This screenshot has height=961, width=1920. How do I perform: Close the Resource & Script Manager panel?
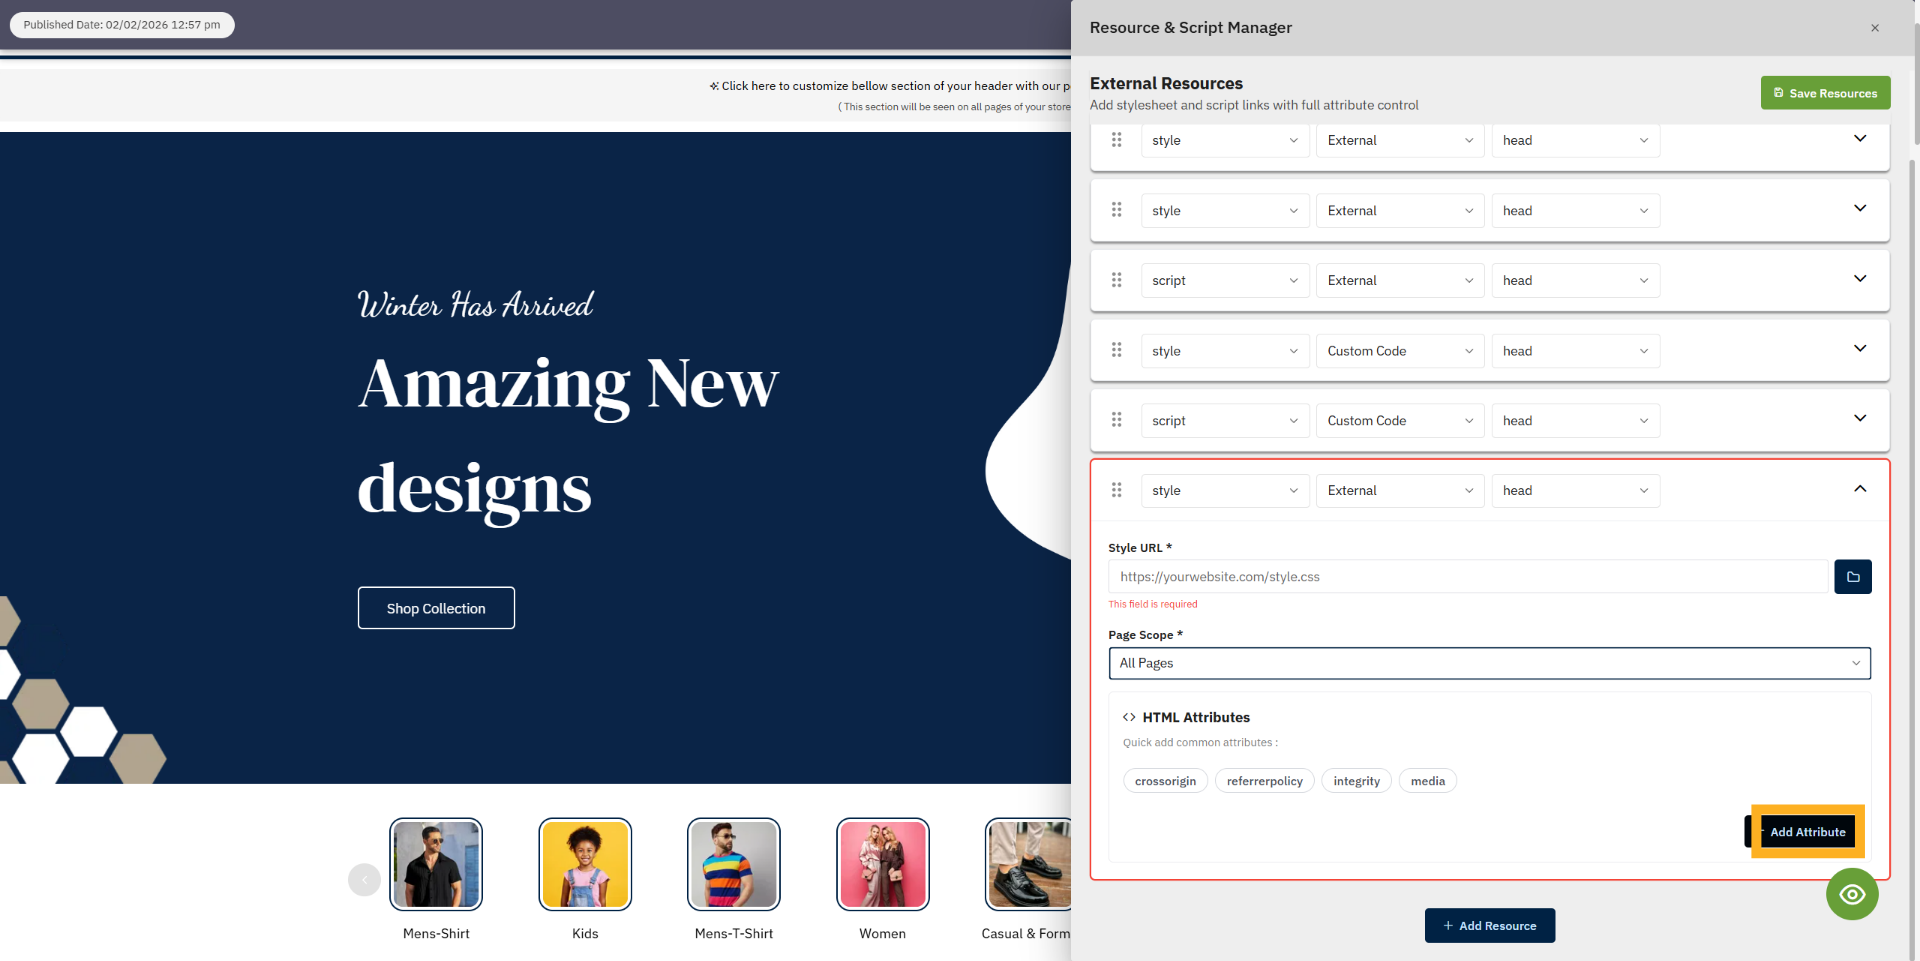coord(1875,28)
